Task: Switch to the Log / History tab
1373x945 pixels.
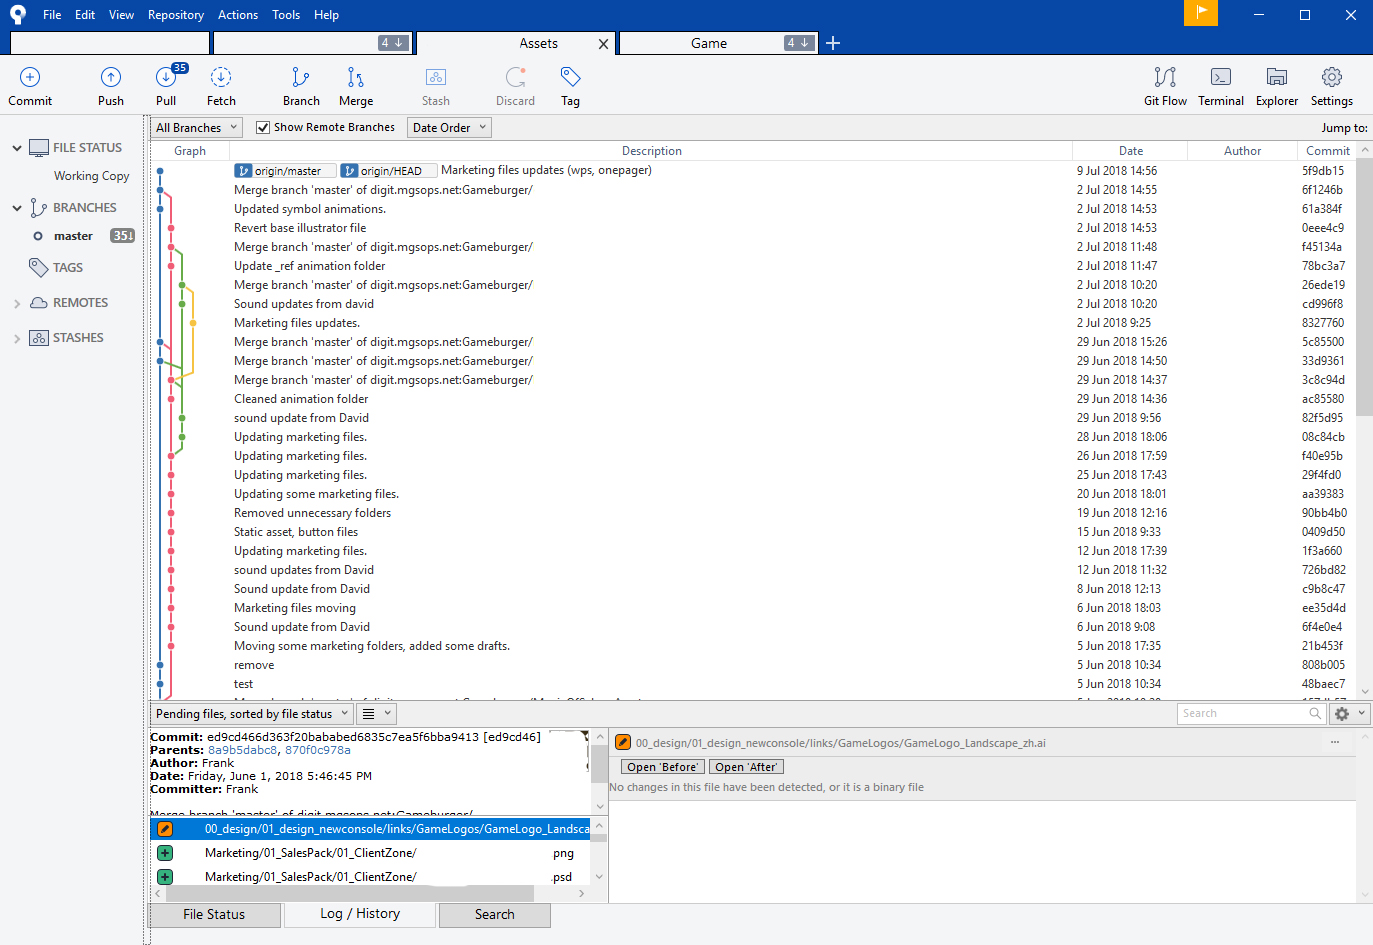Action: (x=360, y=914)
